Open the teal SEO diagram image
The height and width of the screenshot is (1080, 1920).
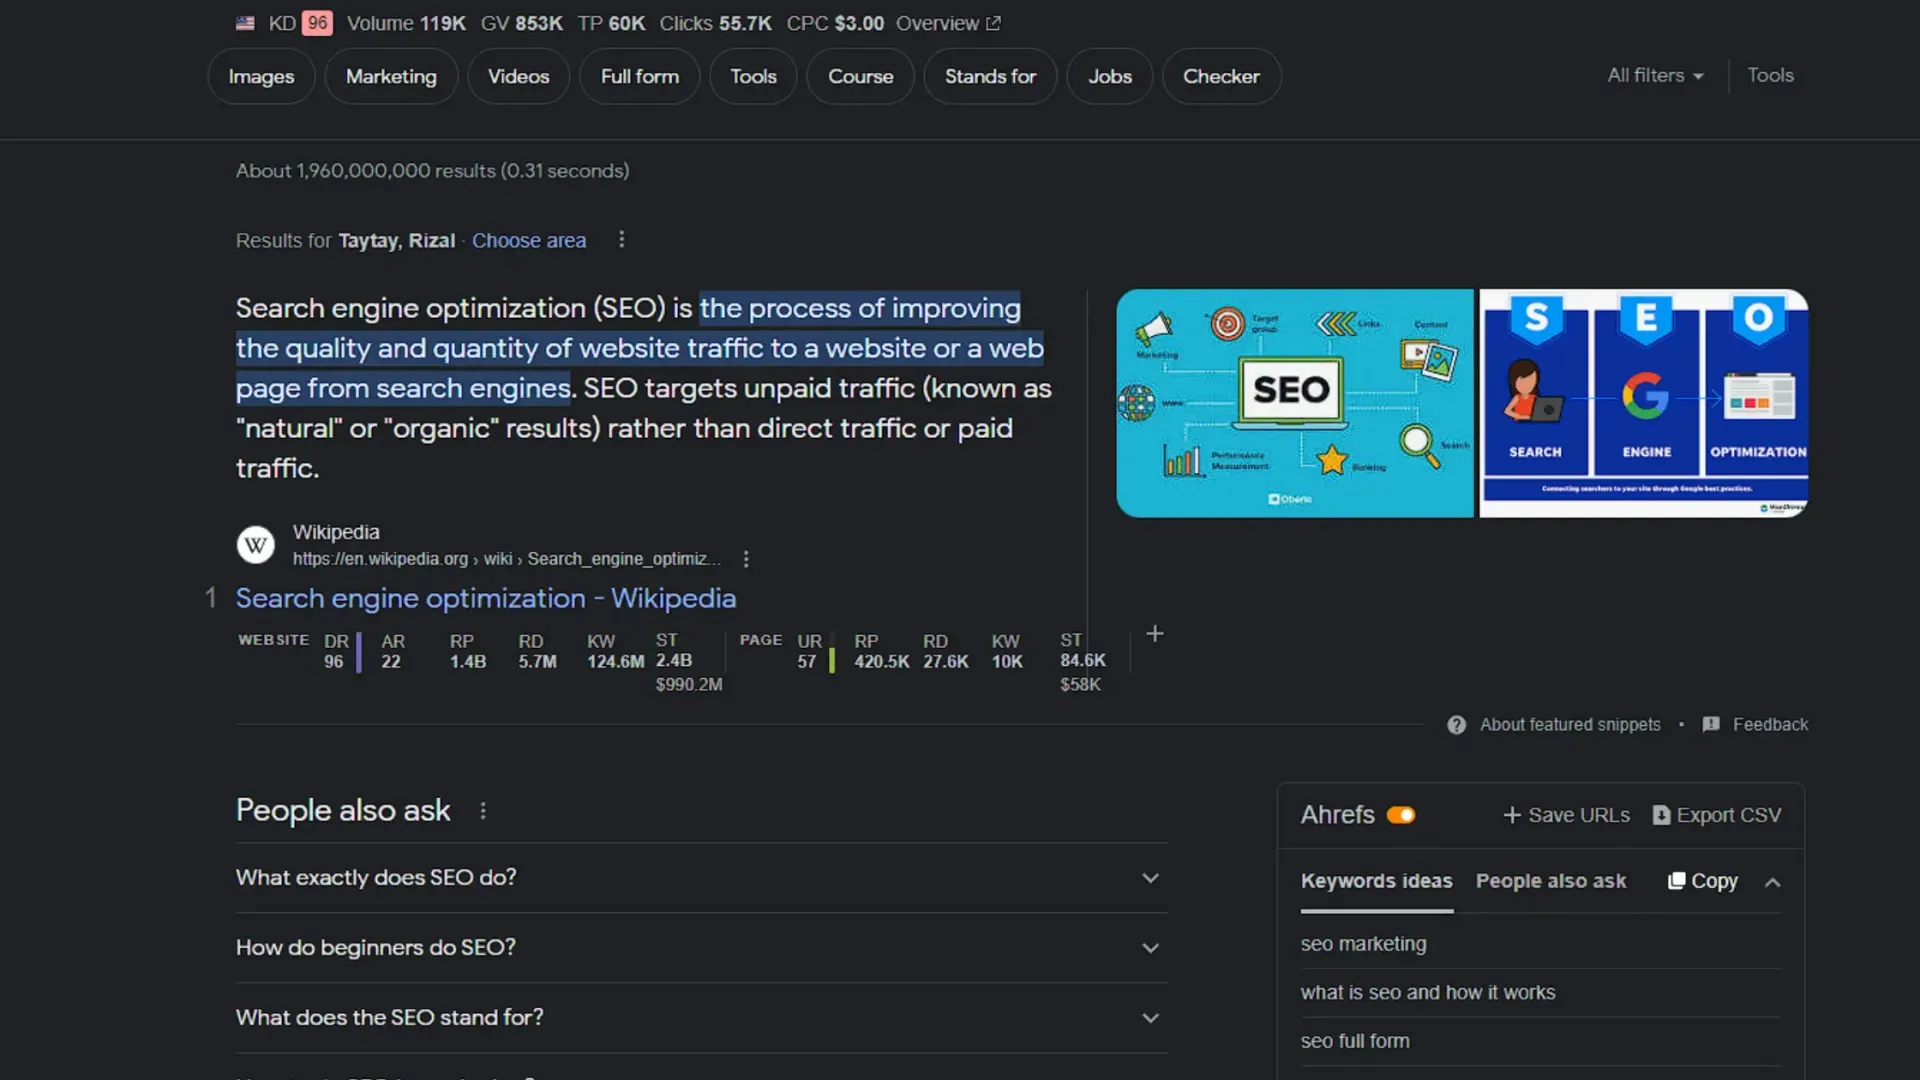click(x=1295, y=403)
